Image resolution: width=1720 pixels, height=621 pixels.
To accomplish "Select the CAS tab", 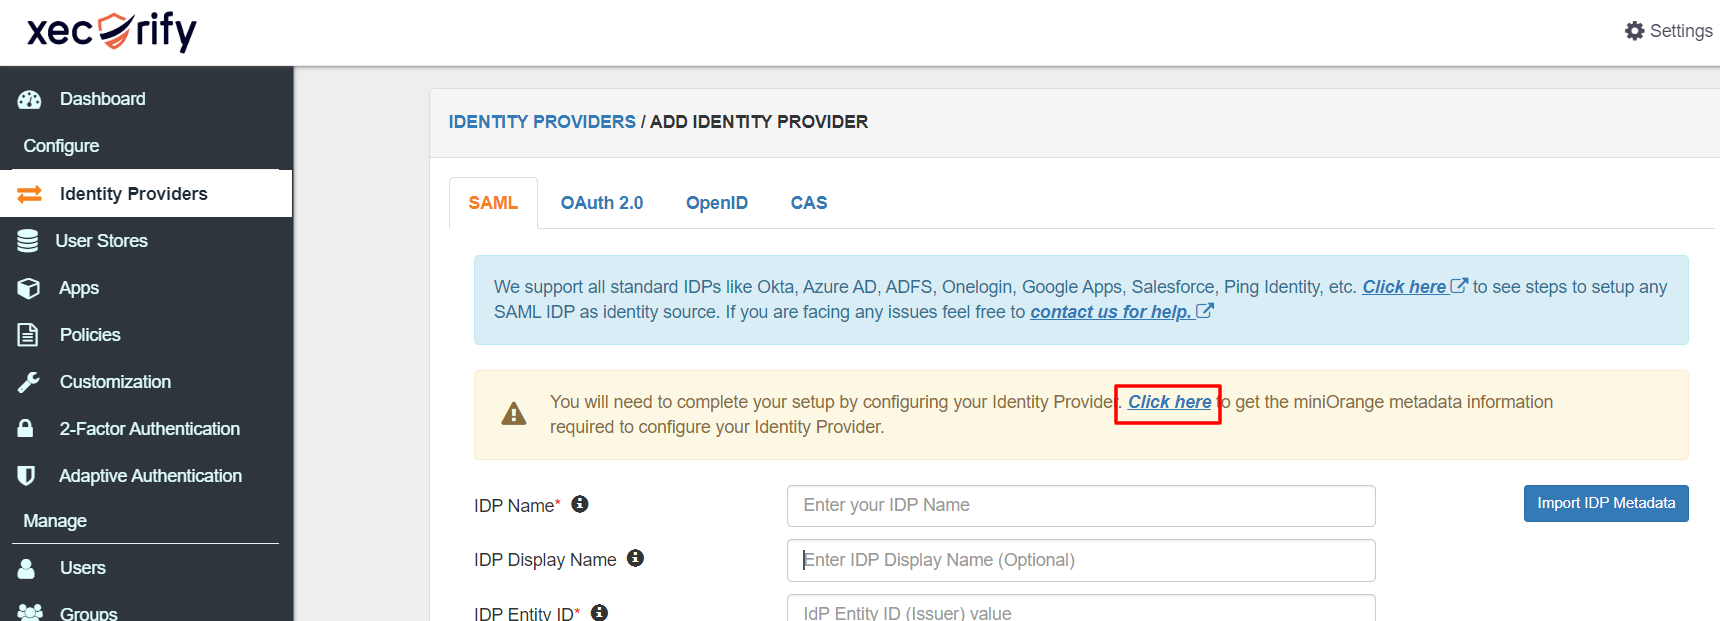I will tap(808, 203).
